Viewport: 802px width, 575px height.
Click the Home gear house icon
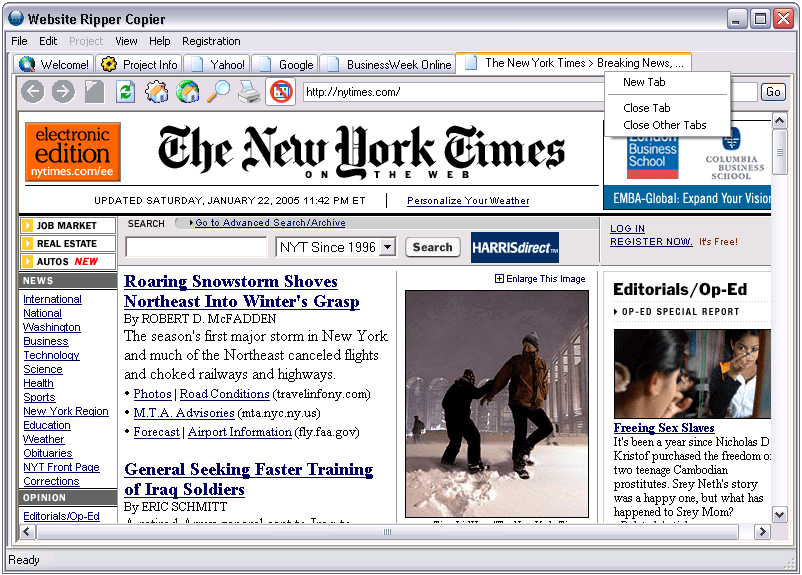pos(157,92)
